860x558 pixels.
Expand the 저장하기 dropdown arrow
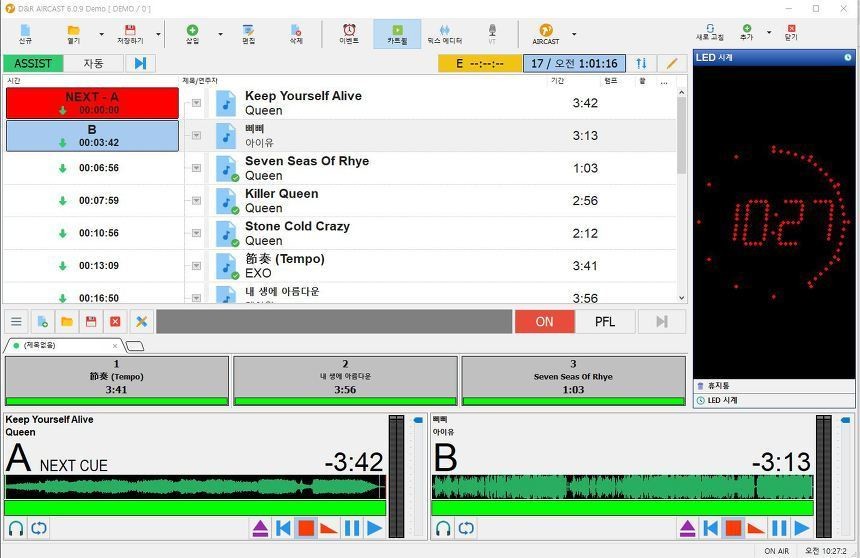click(159, 34)
